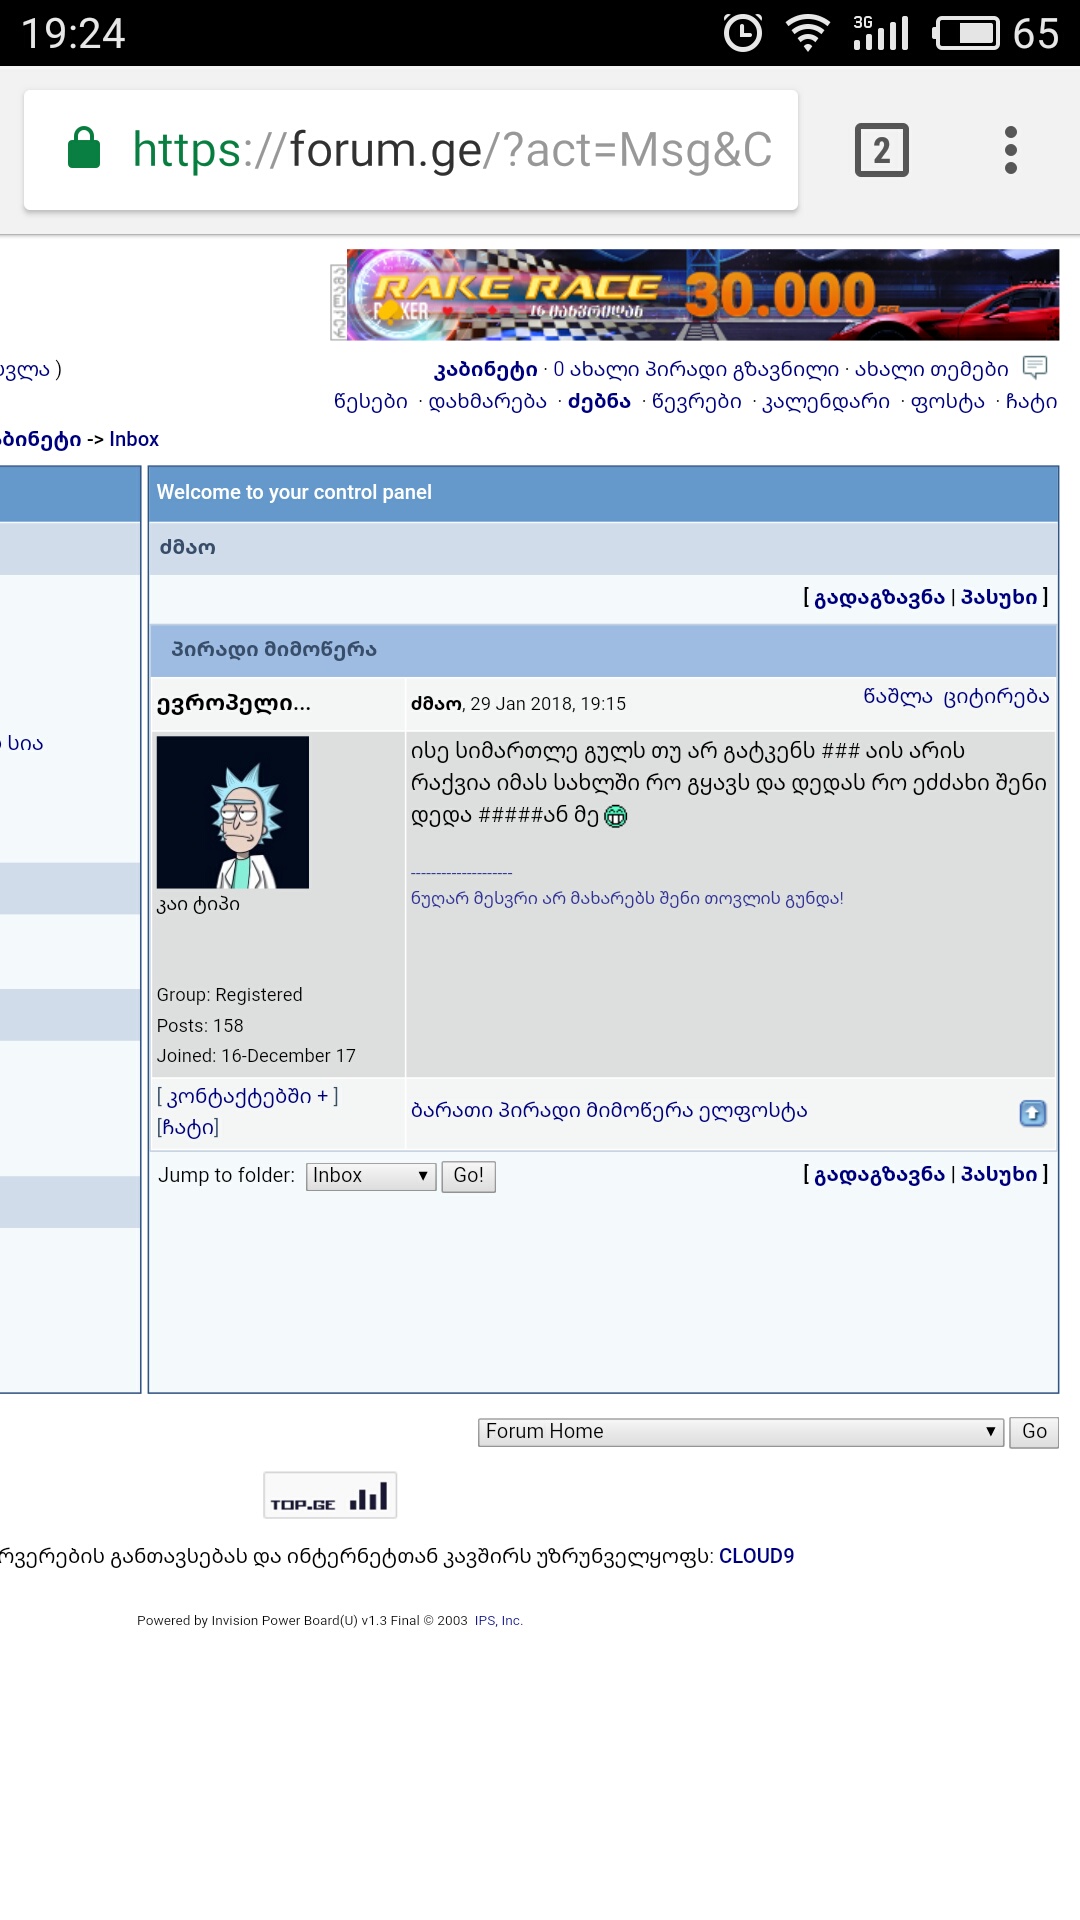Select the Joined: 16-December 17 text

point(256,1056)
